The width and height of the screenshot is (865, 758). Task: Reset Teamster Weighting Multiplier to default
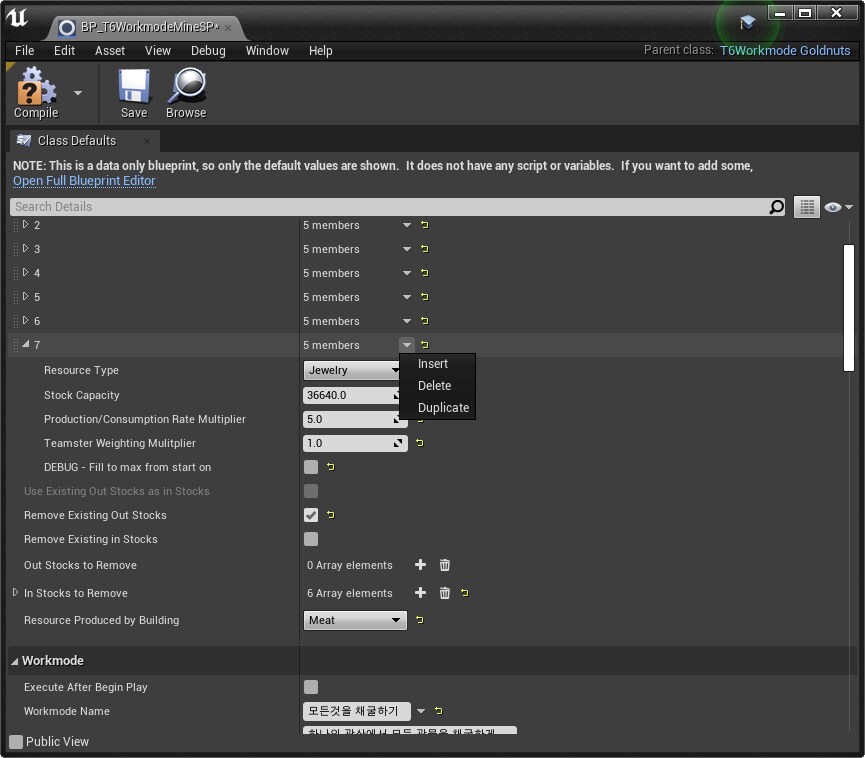click(x=420, y=443)
